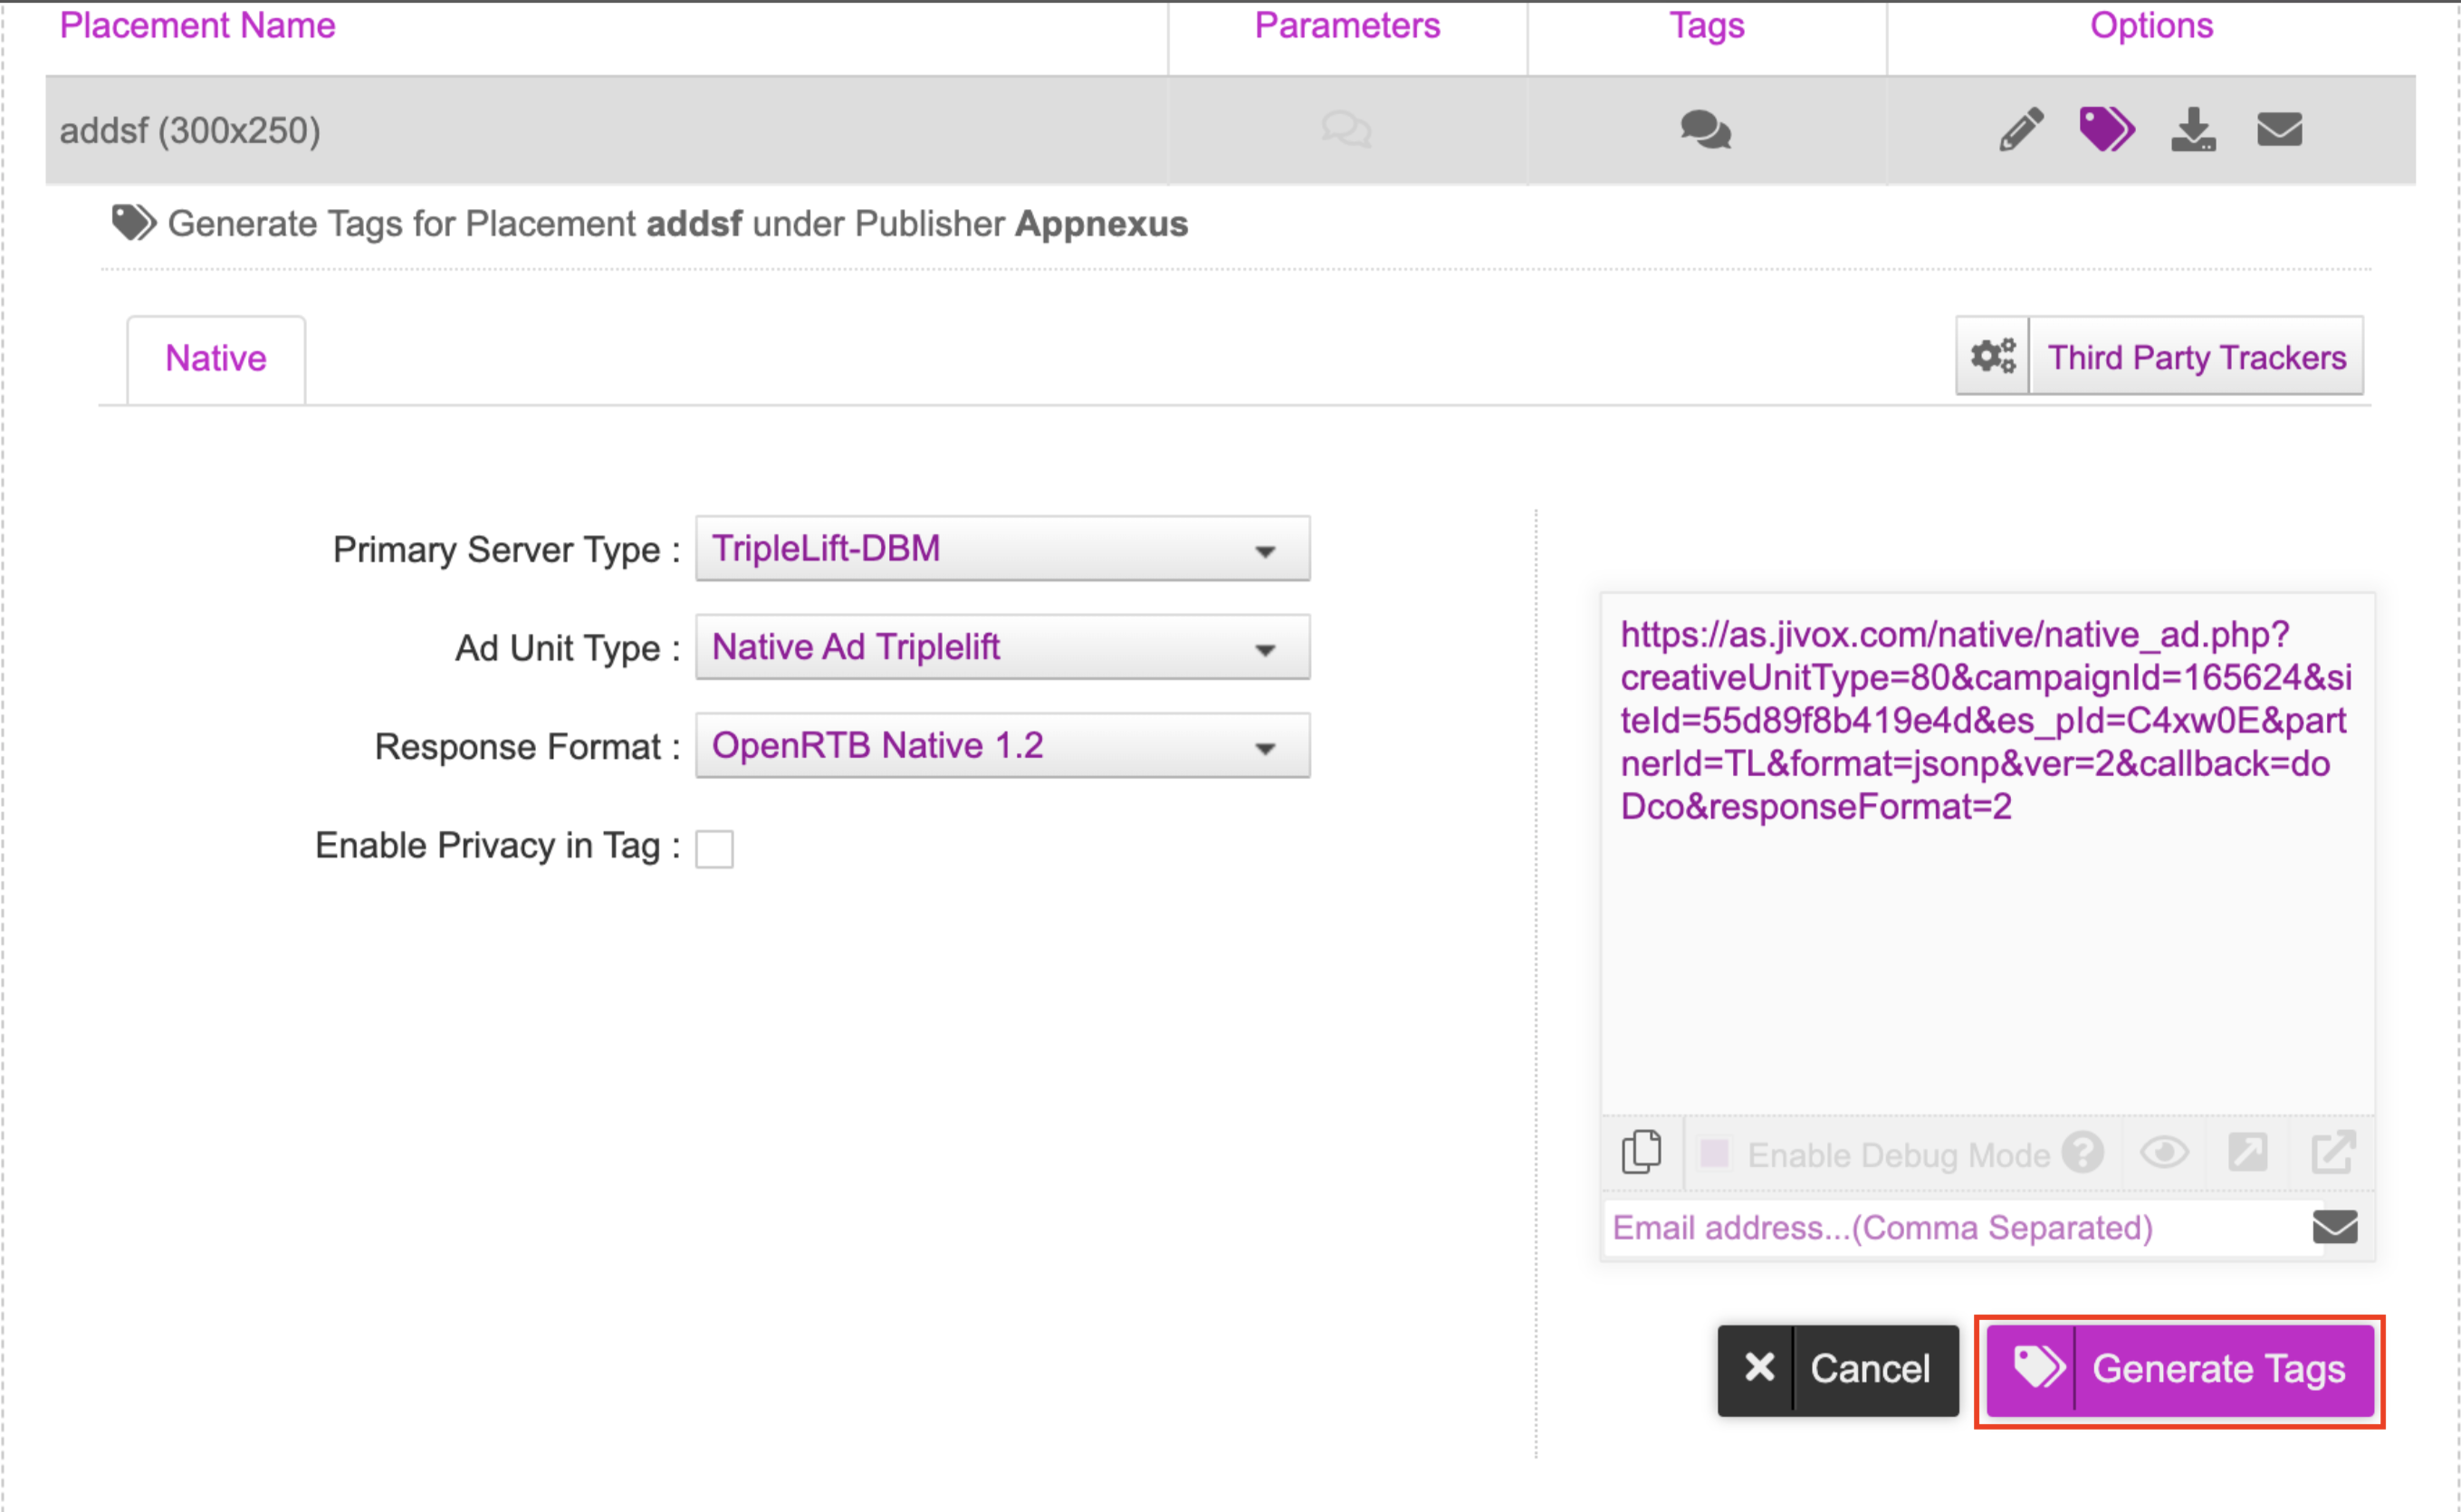This screenshot has width=2461, height=1512.
Task: Click the Parameters comment bubble icon
Action: 1346,130
